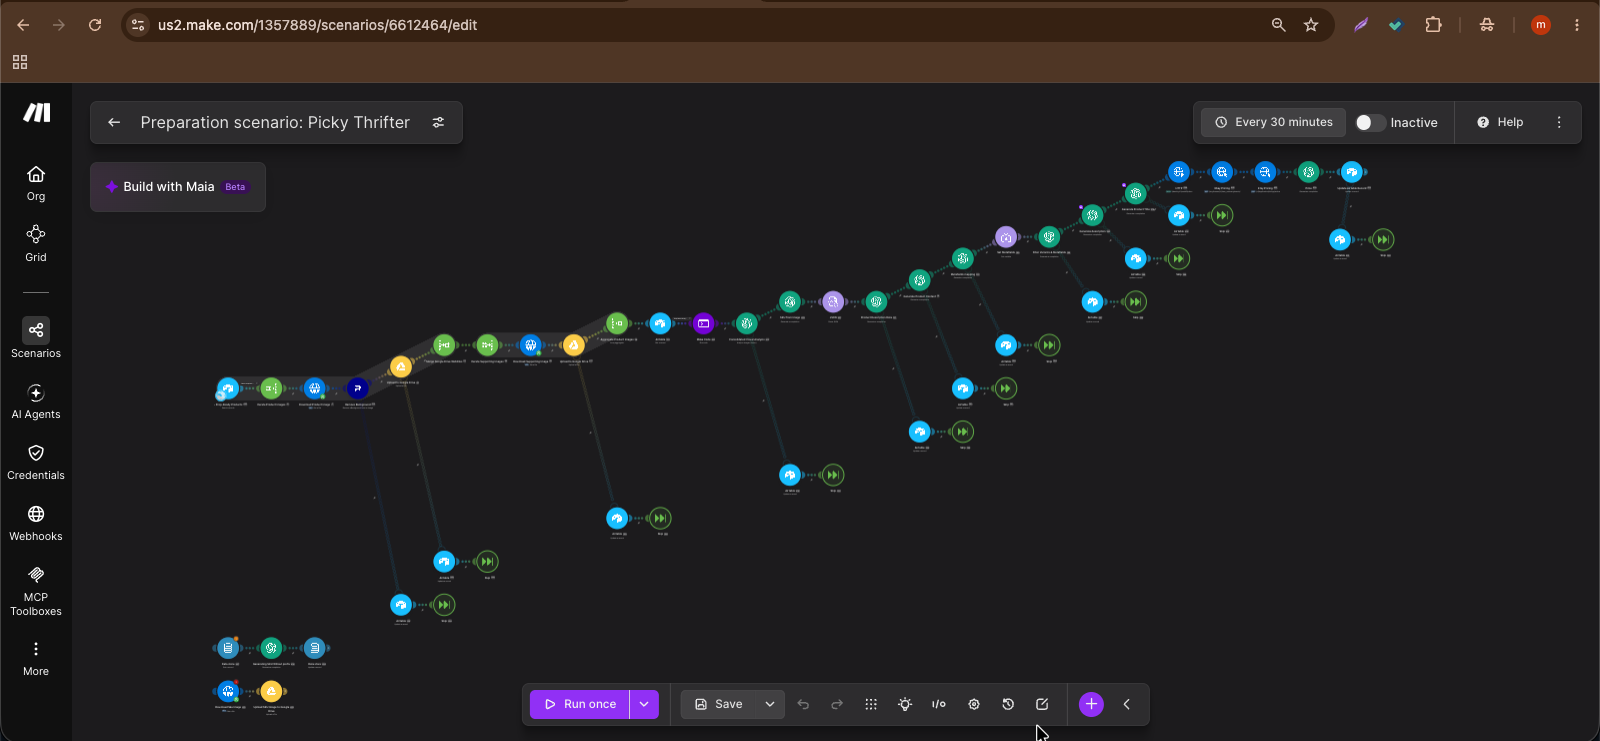The width and height of the screenshot is (1600, 741).
Task: Open the Every 30 minutes schedule setting
Action: pos(1274,122)
